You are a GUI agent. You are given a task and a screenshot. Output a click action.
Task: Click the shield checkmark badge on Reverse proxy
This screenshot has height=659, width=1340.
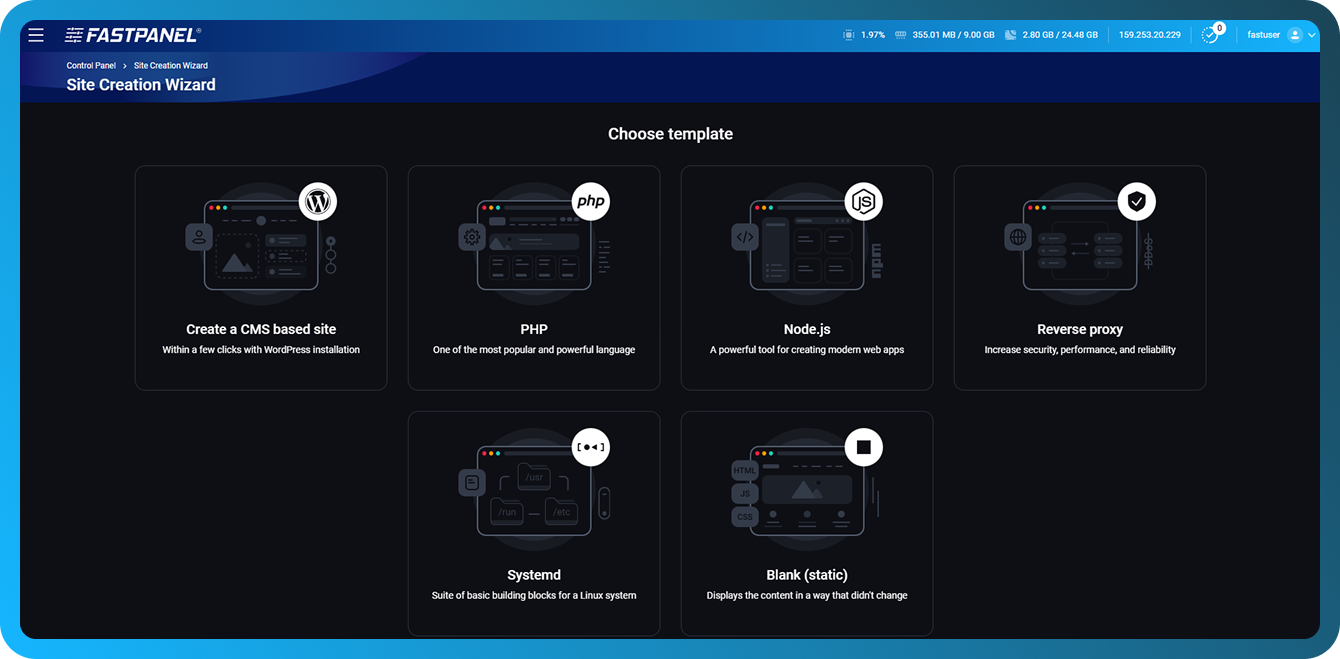[1136, 201]
